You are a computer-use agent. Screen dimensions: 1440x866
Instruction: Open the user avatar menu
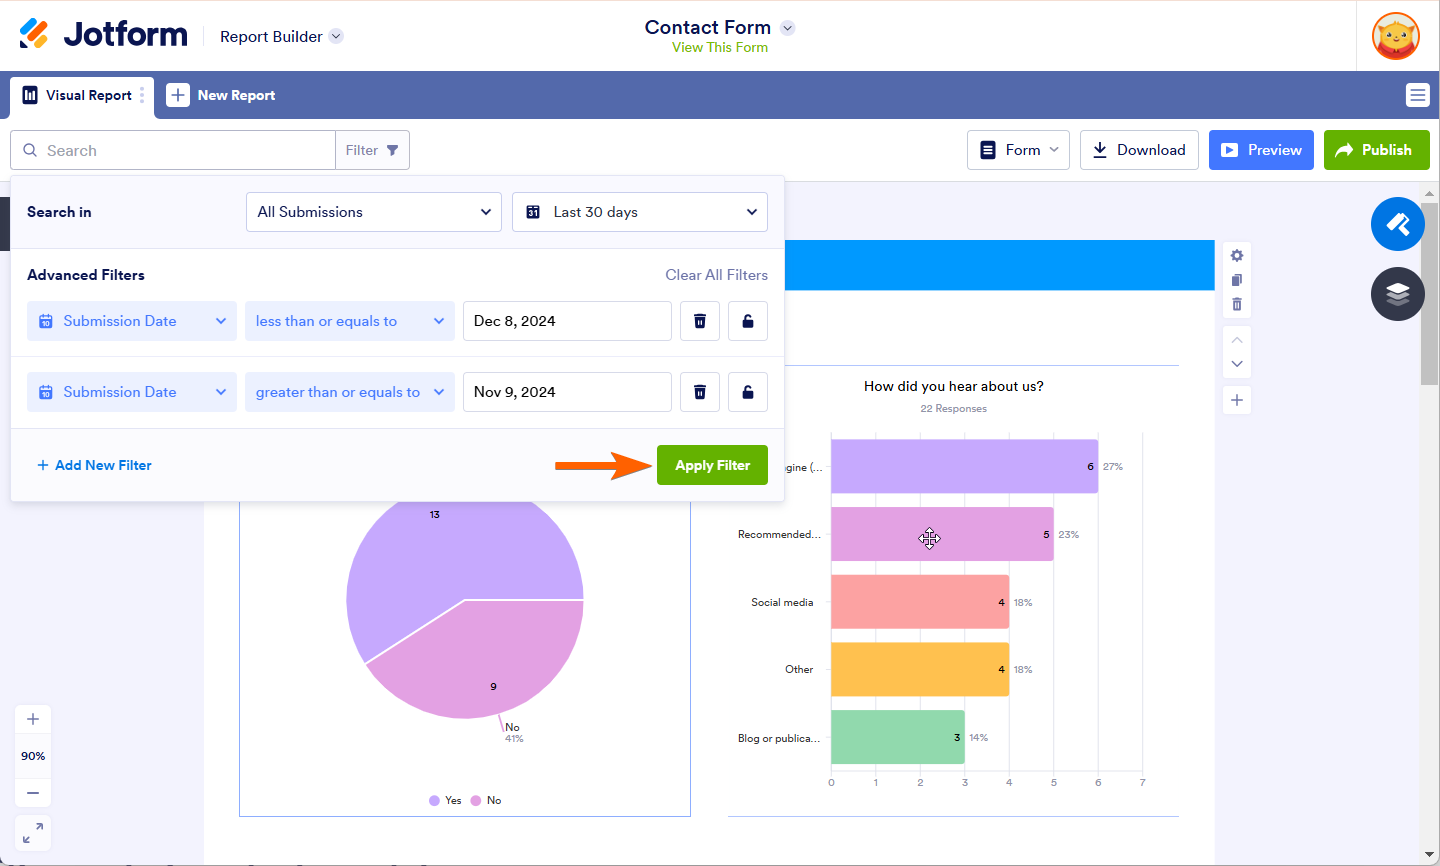(x=1396, y=36)
